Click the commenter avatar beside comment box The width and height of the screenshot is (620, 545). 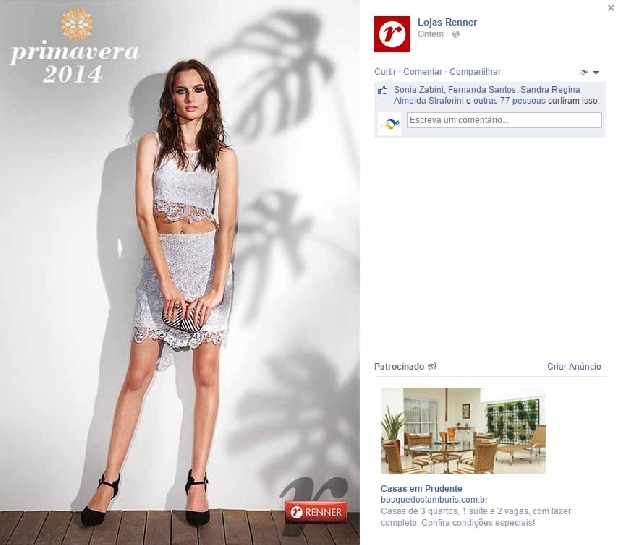pos(389,124)
